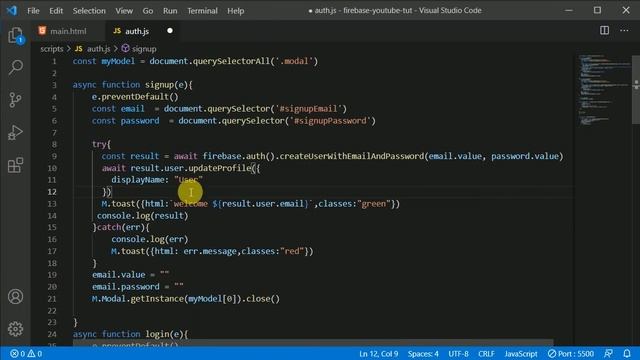Open the View menu
Viewport: 640px width, 360px height.
click(124, 11)
